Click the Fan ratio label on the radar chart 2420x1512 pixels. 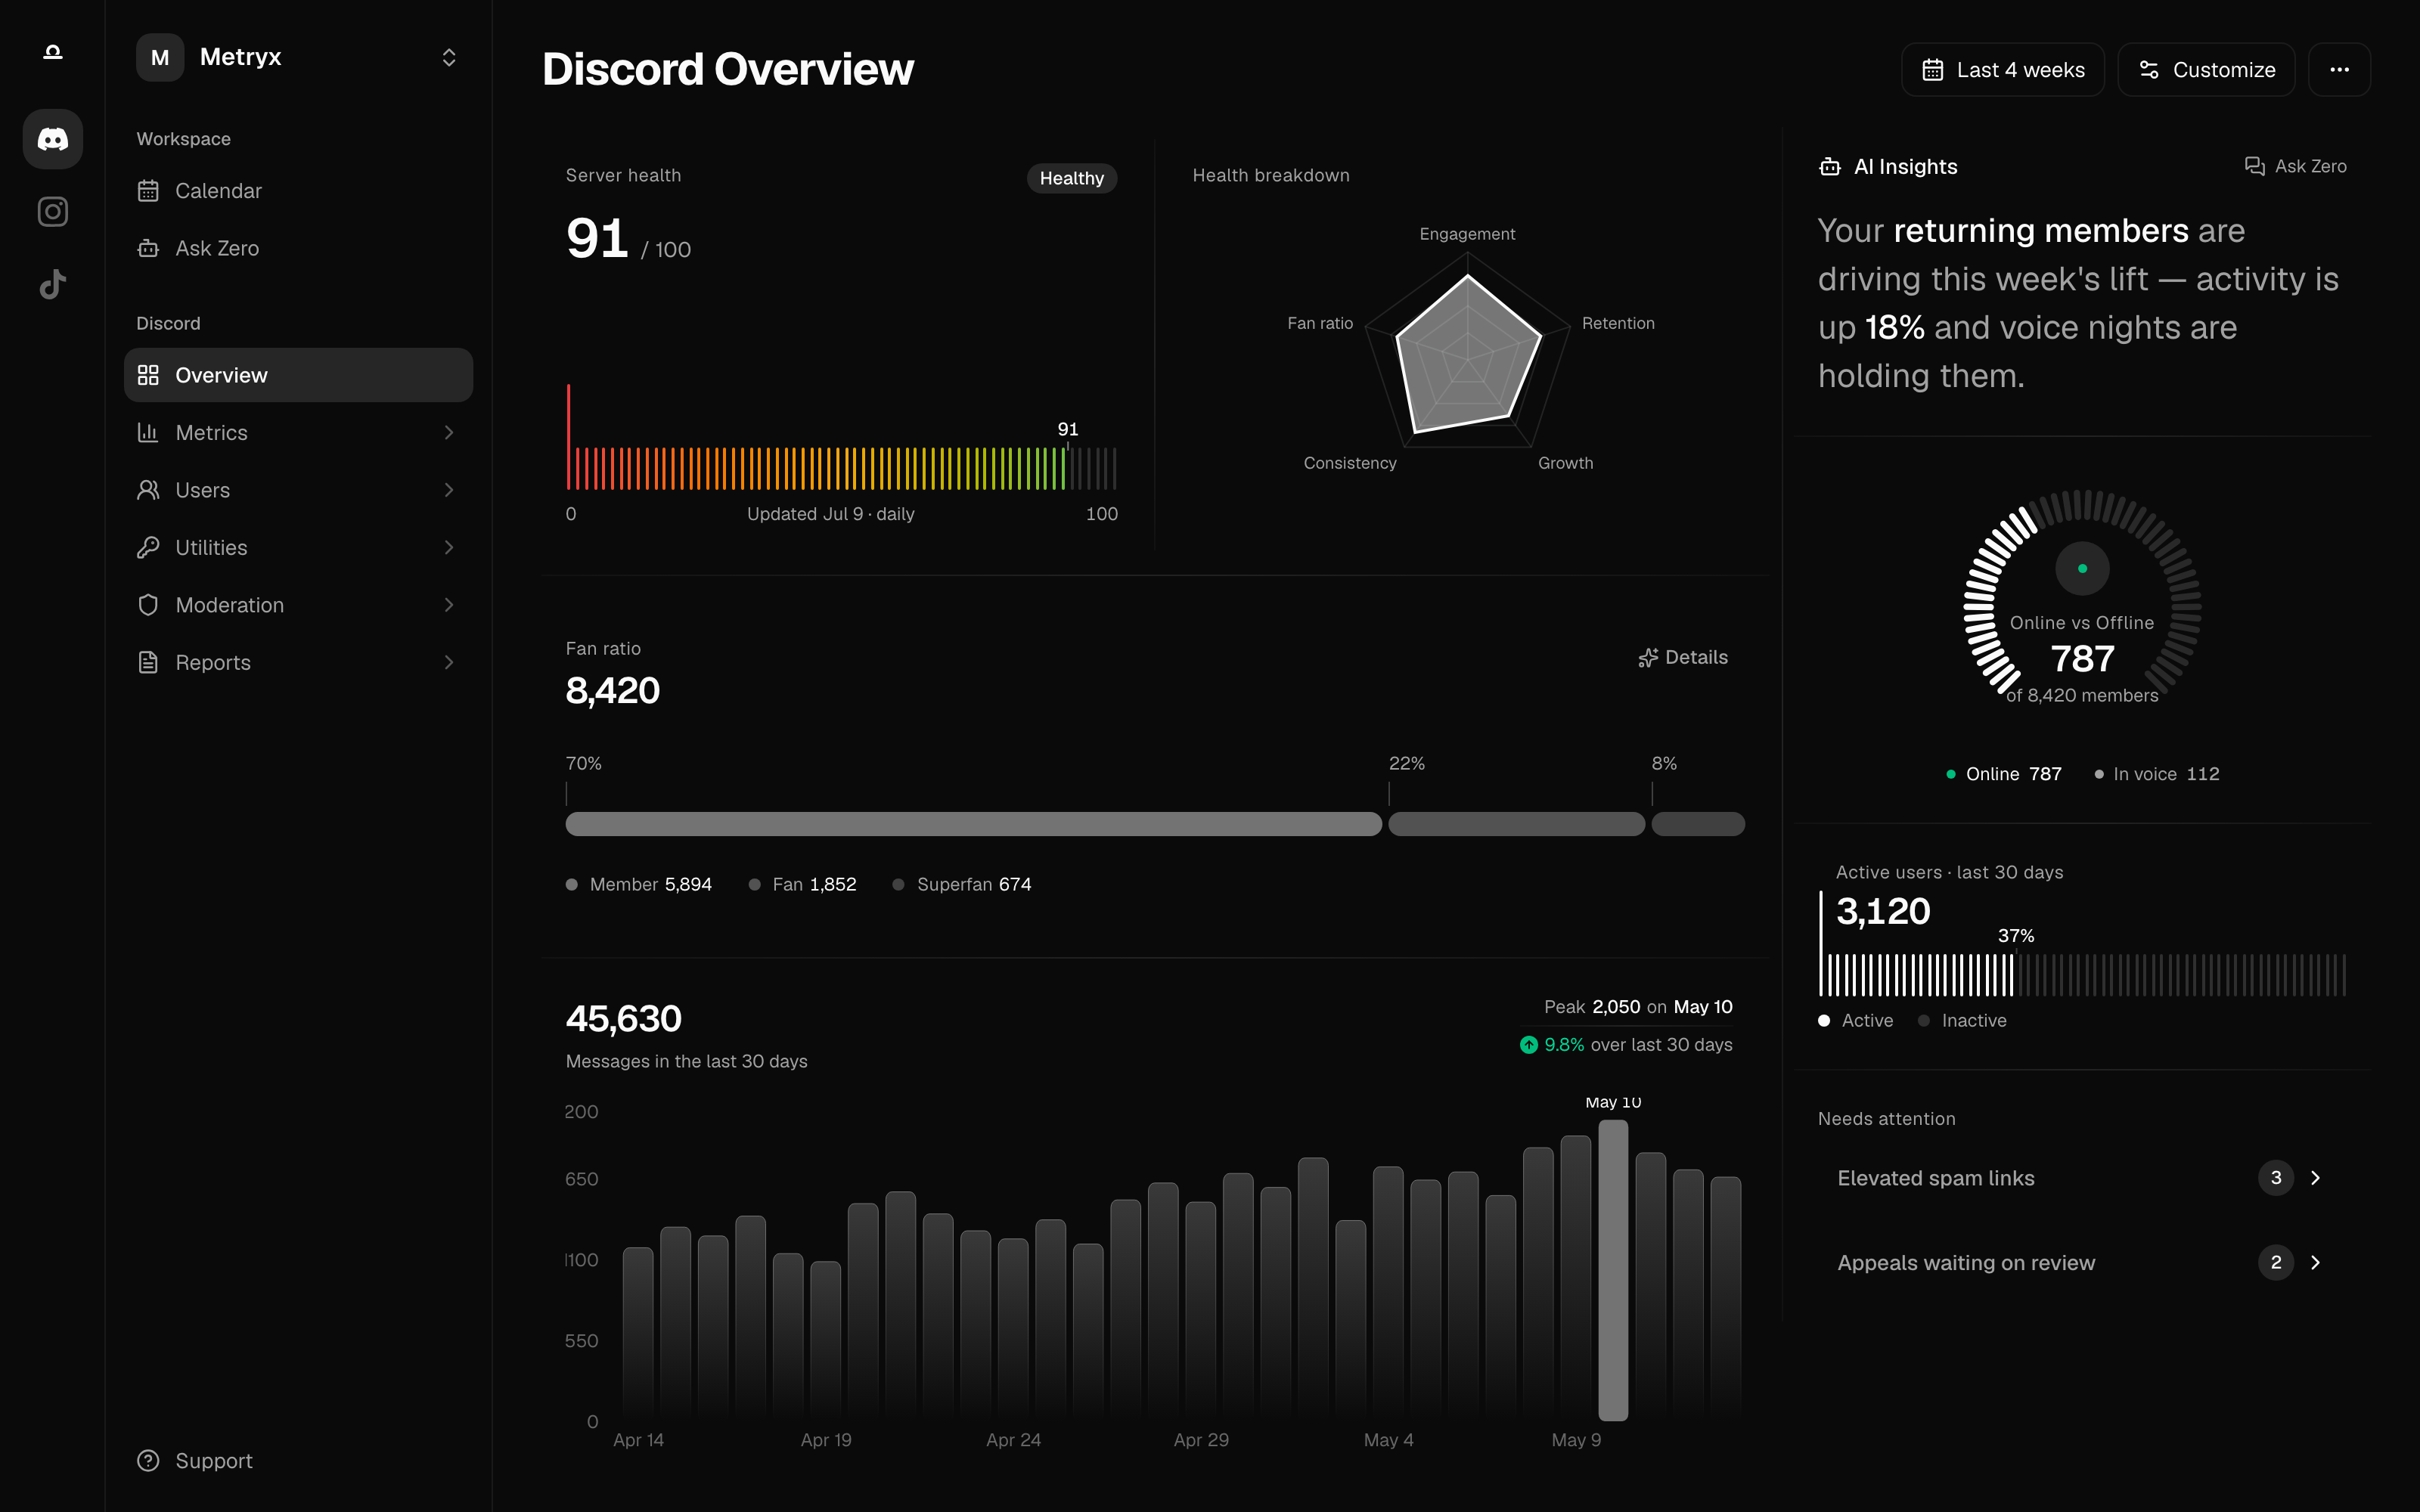pyautogui.click(x=1320, y=323)
